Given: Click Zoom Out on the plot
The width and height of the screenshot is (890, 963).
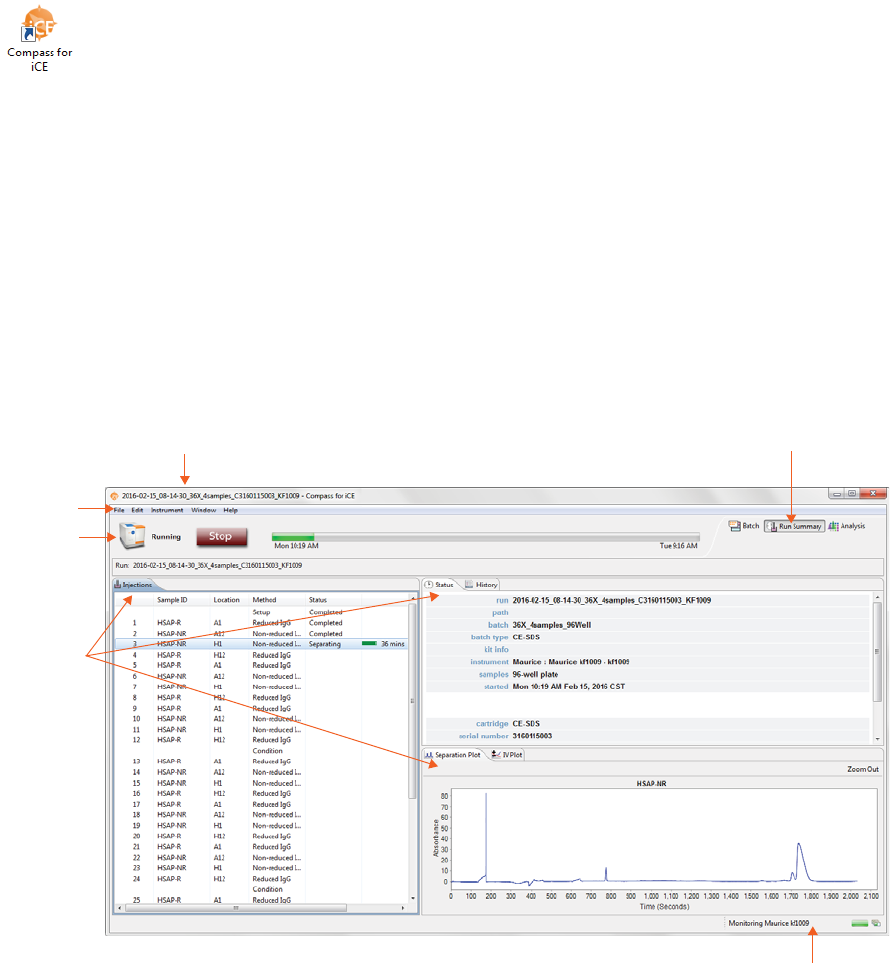Looking at the screenshot, I should point(862,770).
